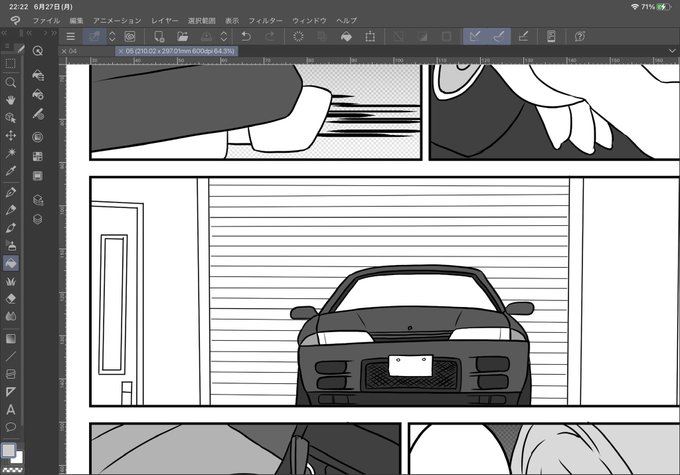Viewport: 680px width, 475px height.
Task: Select the Ruler triangle tool
Action: 10,392
